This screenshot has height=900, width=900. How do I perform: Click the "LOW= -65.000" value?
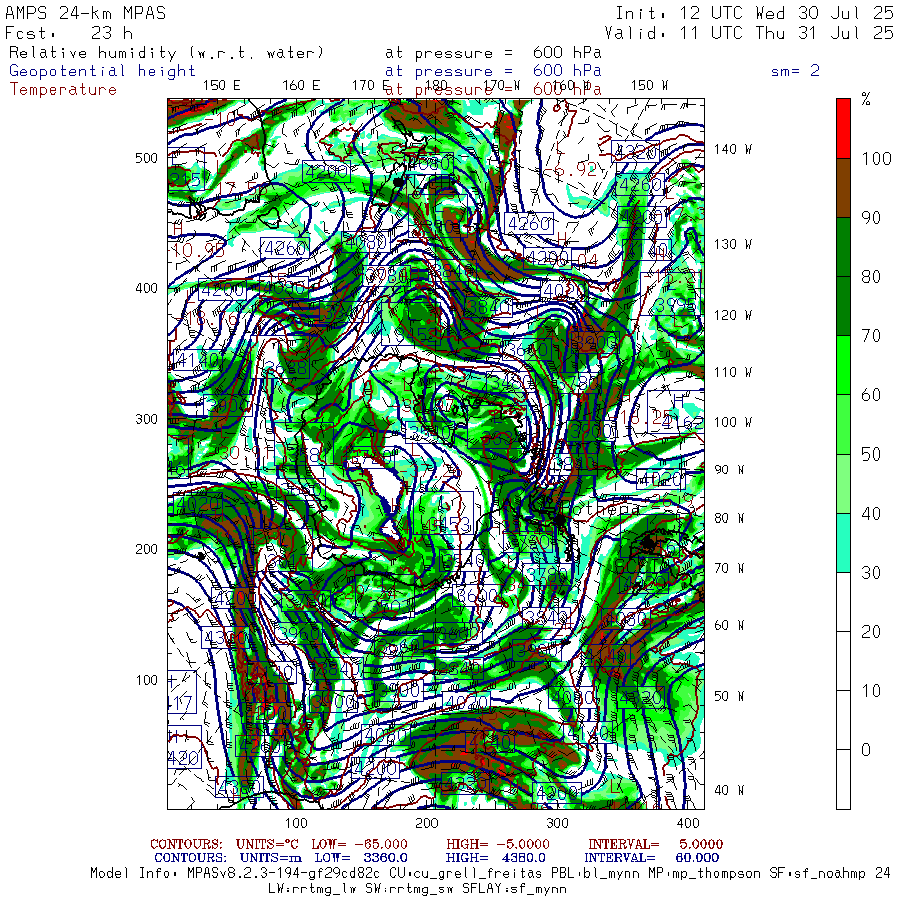click(359, 845)
